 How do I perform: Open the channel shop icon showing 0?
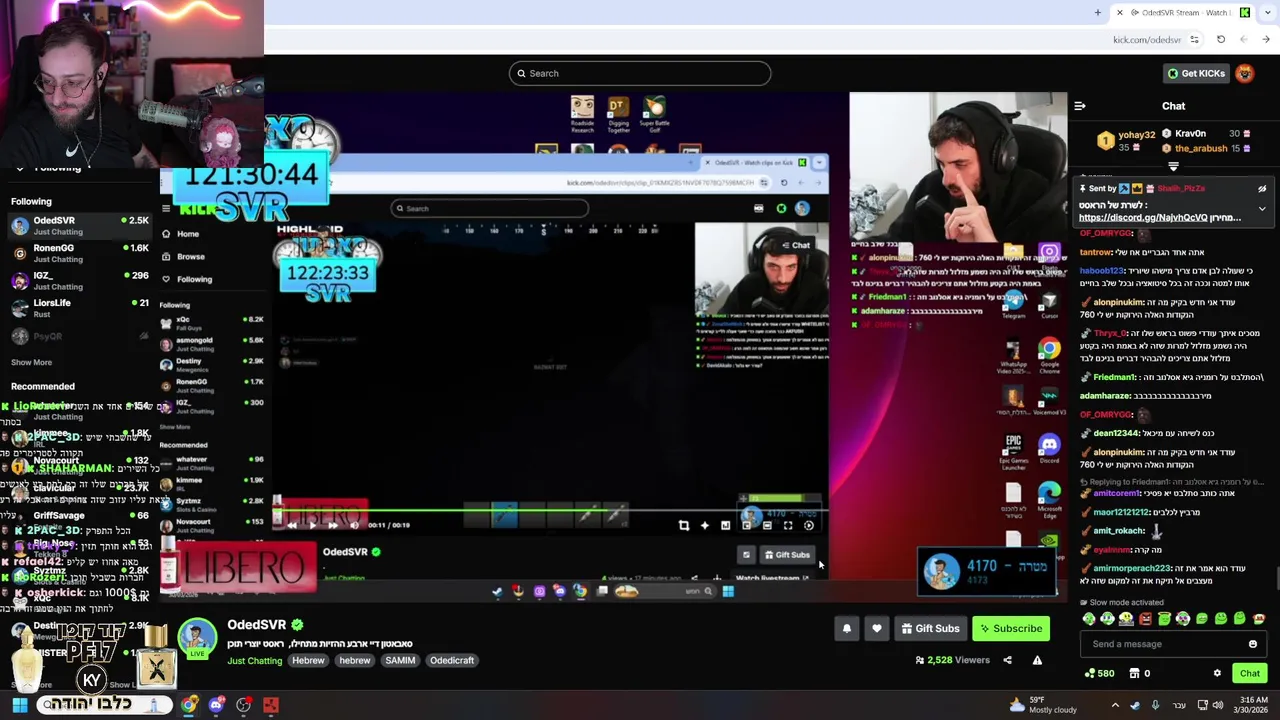[1138, 673]
